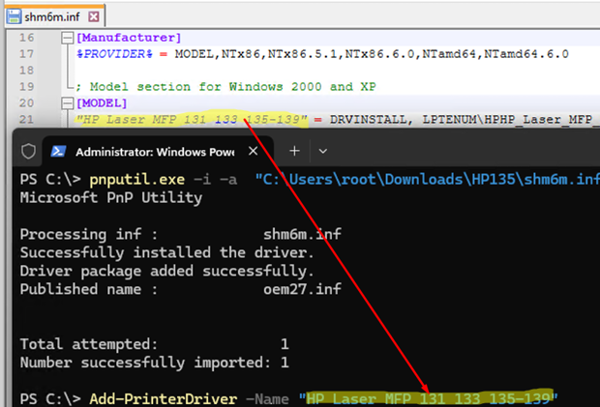Screen dimensions: 600x407
Task: Select the Administrator: Windows PowerShell tab
Action: [x=158, y=152]
